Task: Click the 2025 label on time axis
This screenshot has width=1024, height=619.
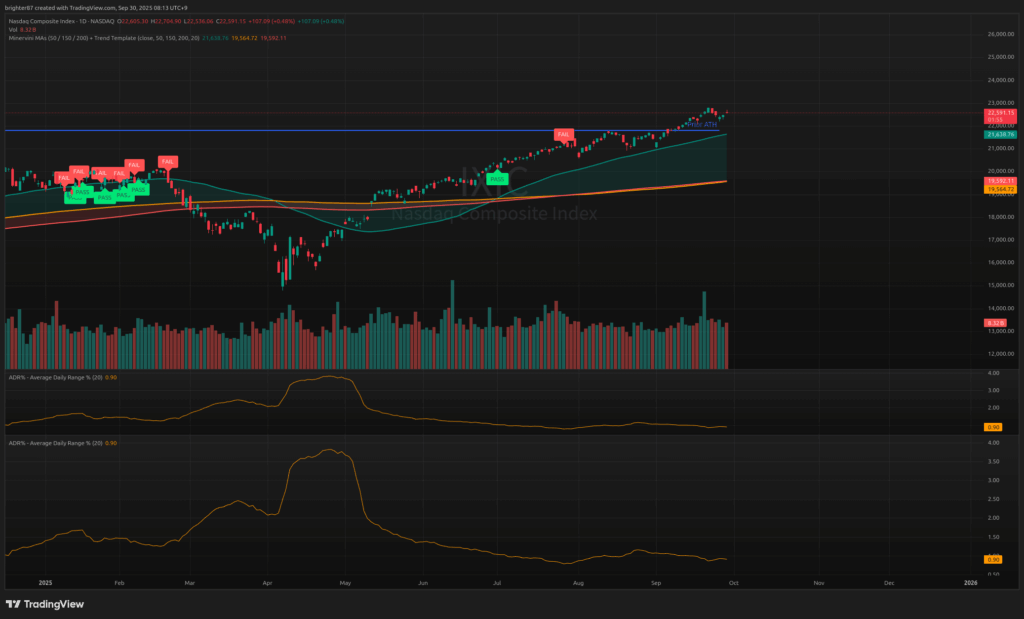Action: [x=45, y=582]
